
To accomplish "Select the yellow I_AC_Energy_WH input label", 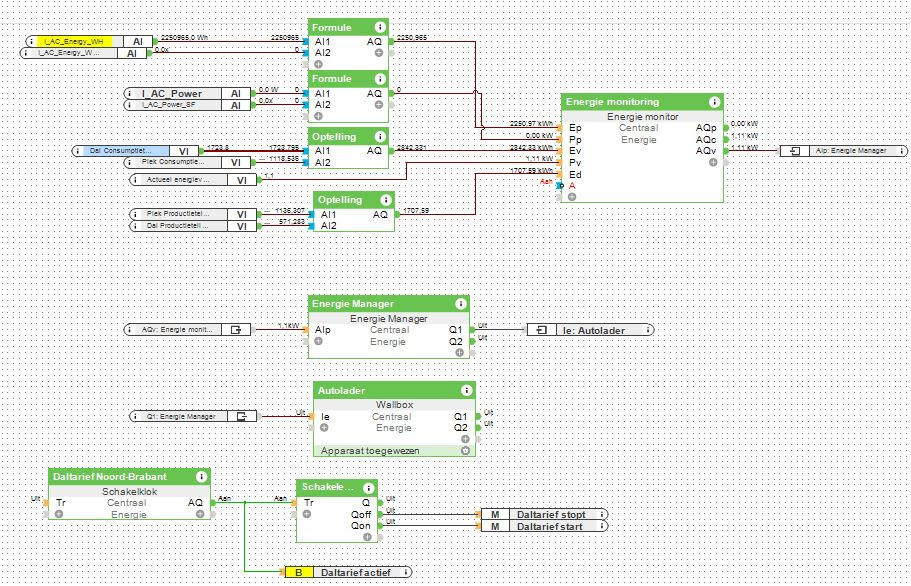I will (x=77, y=41).
